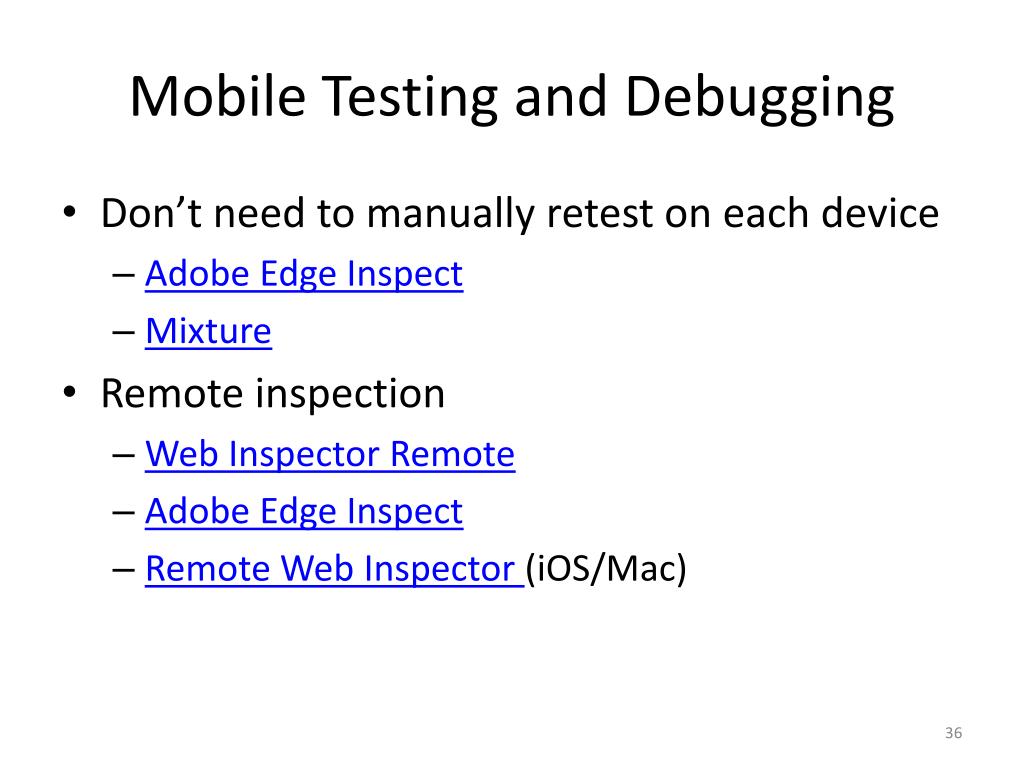Click the dash before Remote Web Inspector
Screen dimensions: 1024x768
click(123, 569)
